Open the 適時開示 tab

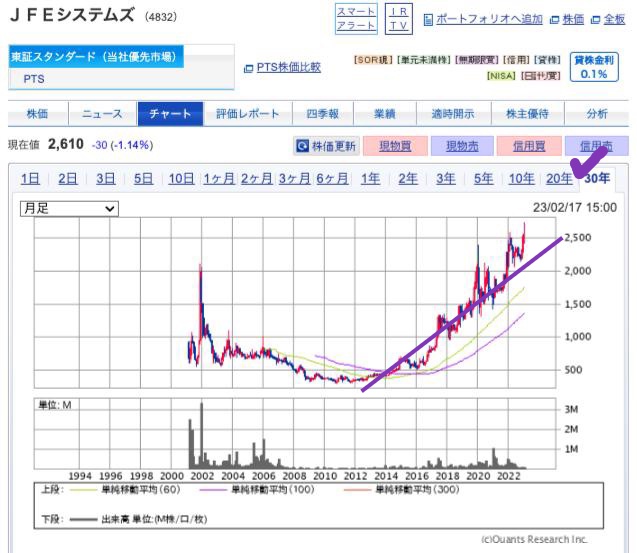point(453,114)
